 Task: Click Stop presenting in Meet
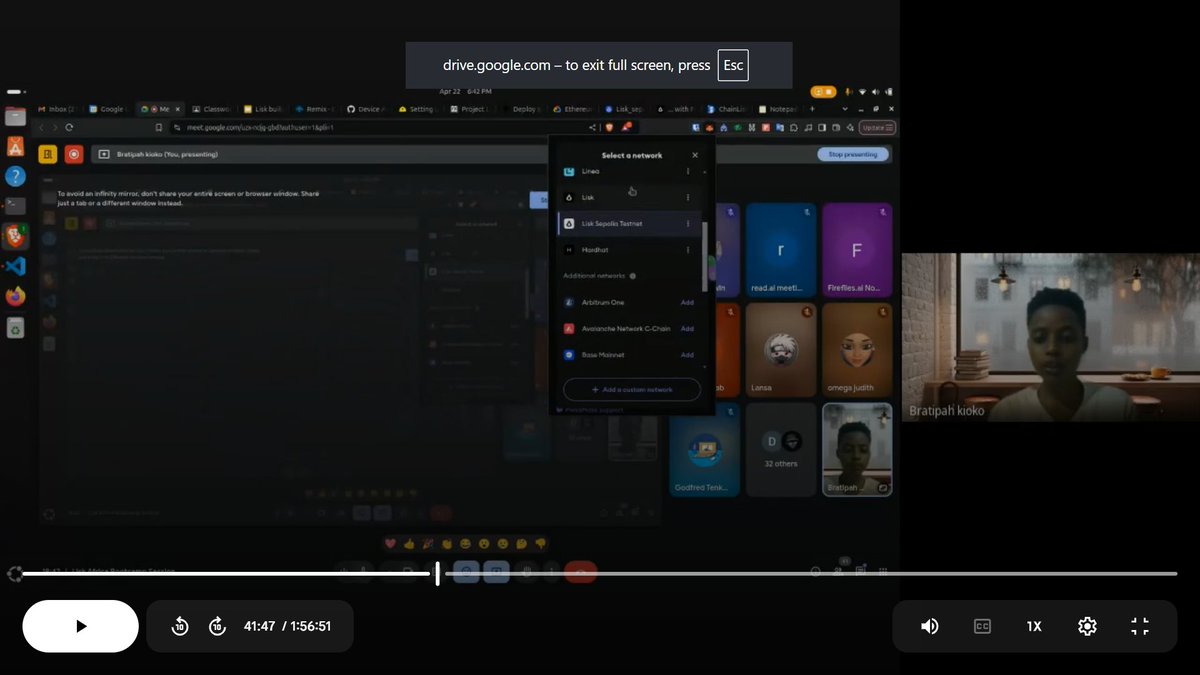[853, 154]
